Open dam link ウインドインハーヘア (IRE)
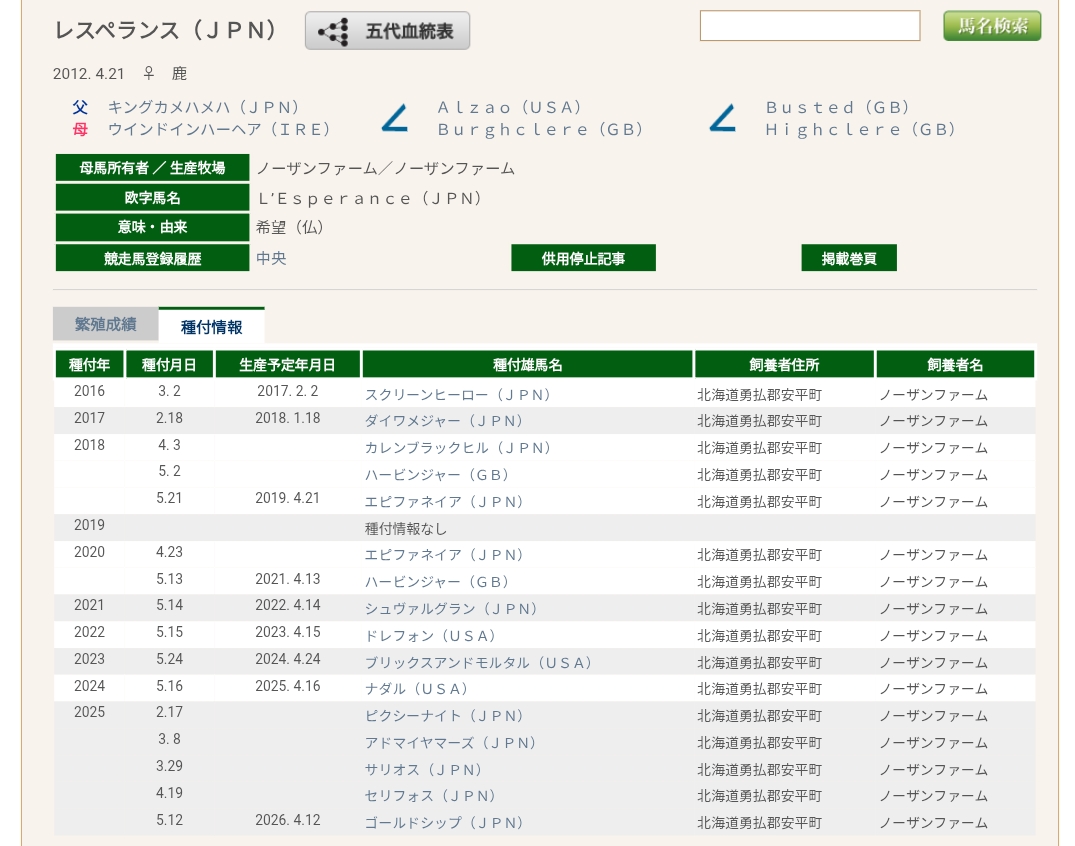Viewport: 1075px width, 846px height. 218,129
